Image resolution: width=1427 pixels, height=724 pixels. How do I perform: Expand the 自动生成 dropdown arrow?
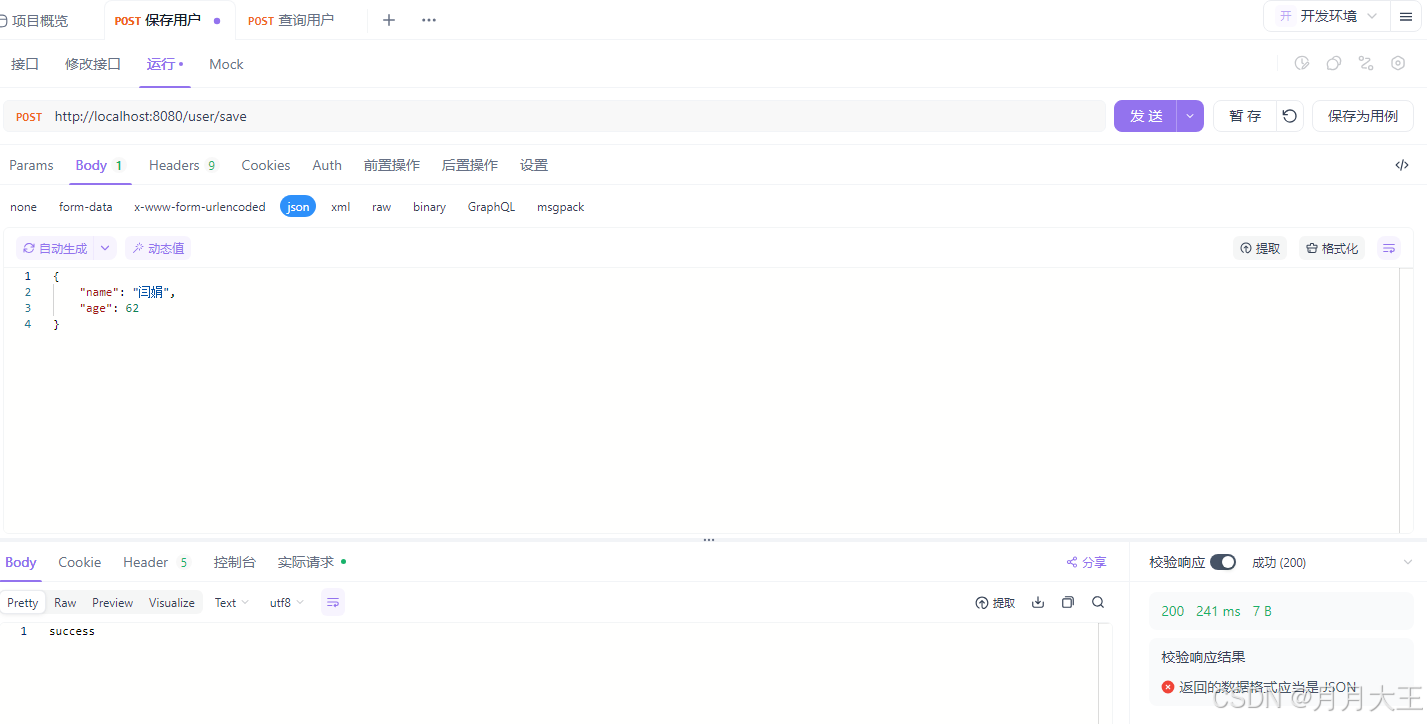(x=104, y=248)
